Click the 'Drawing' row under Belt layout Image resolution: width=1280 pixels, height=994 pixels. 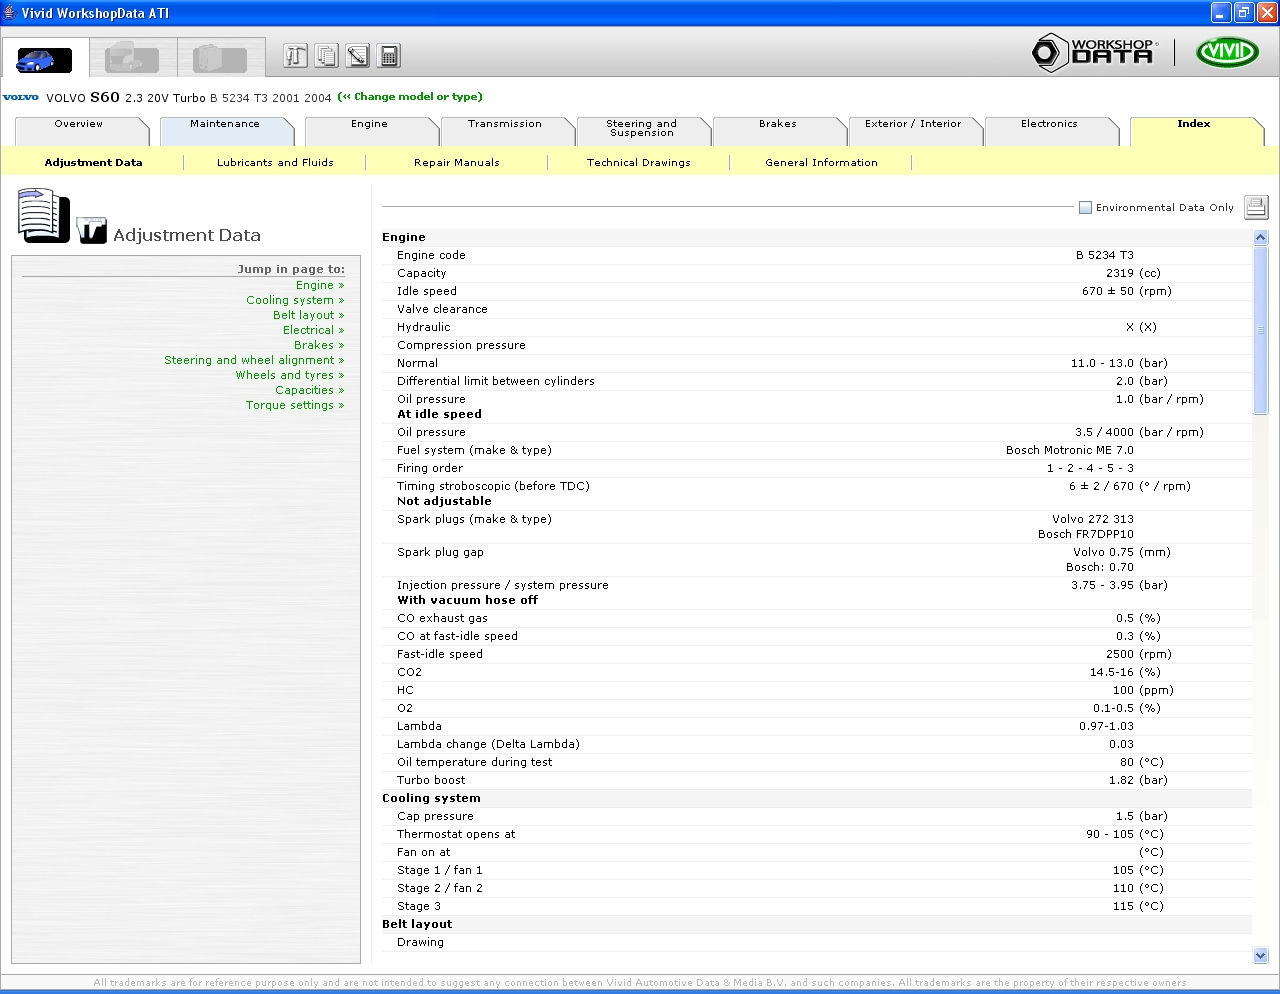pyautogui.click(x=817, y=942)
